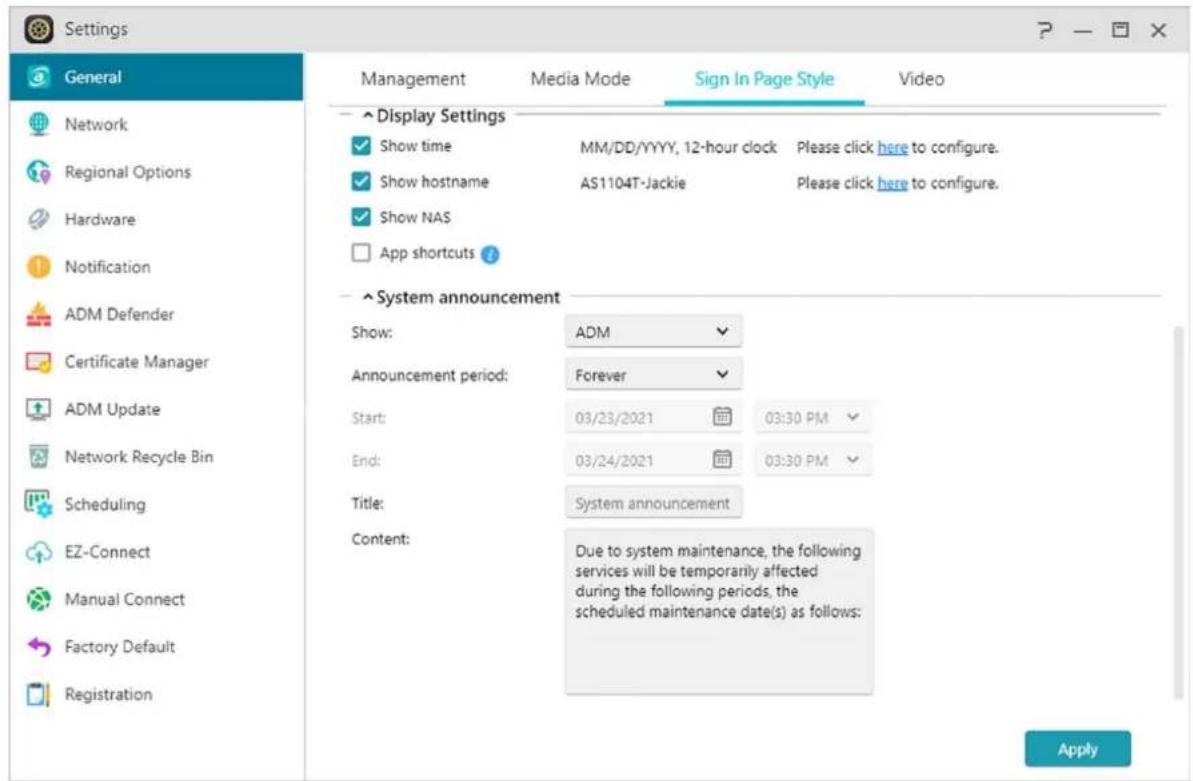Open the Network Recycle Bin icon

point(32,457)
